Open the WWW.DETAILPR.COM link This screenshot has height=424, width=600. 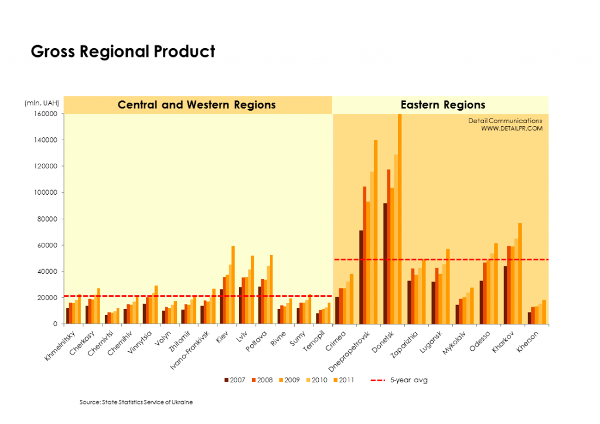click(x=511, y=128)
